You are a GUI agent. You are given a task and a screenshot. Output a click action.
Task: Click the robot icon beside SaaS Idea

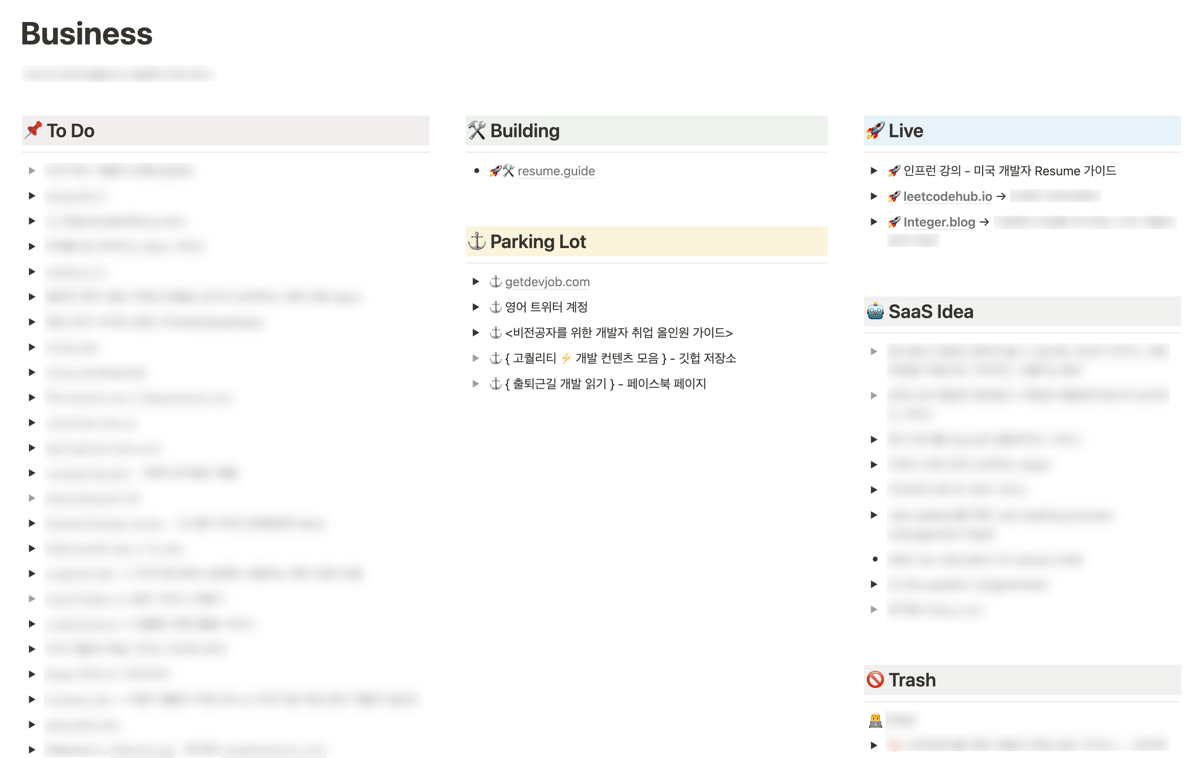pos(875,311)
